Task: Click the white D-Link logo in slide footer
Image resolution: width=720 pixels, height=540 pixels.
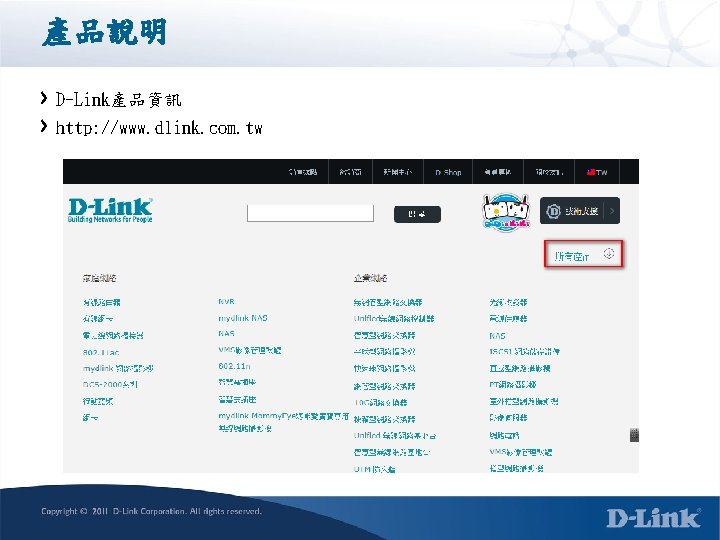Action: pos(653,518)
